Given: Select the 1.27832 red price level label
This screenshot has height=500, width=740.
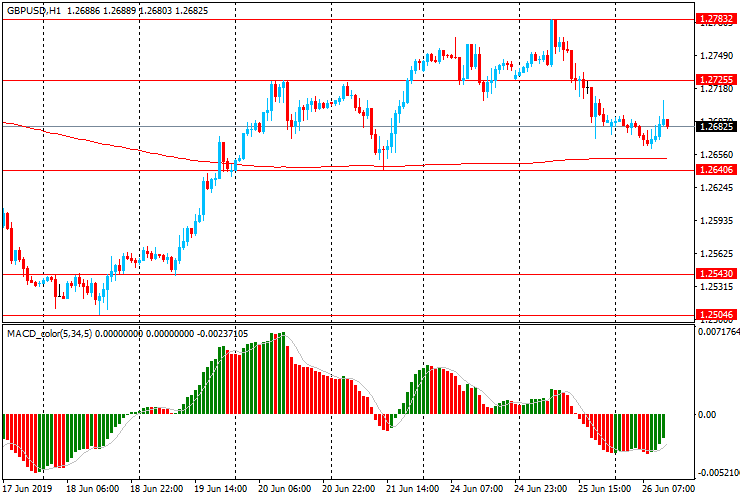Looking at the screenshot, I should 716,19.
